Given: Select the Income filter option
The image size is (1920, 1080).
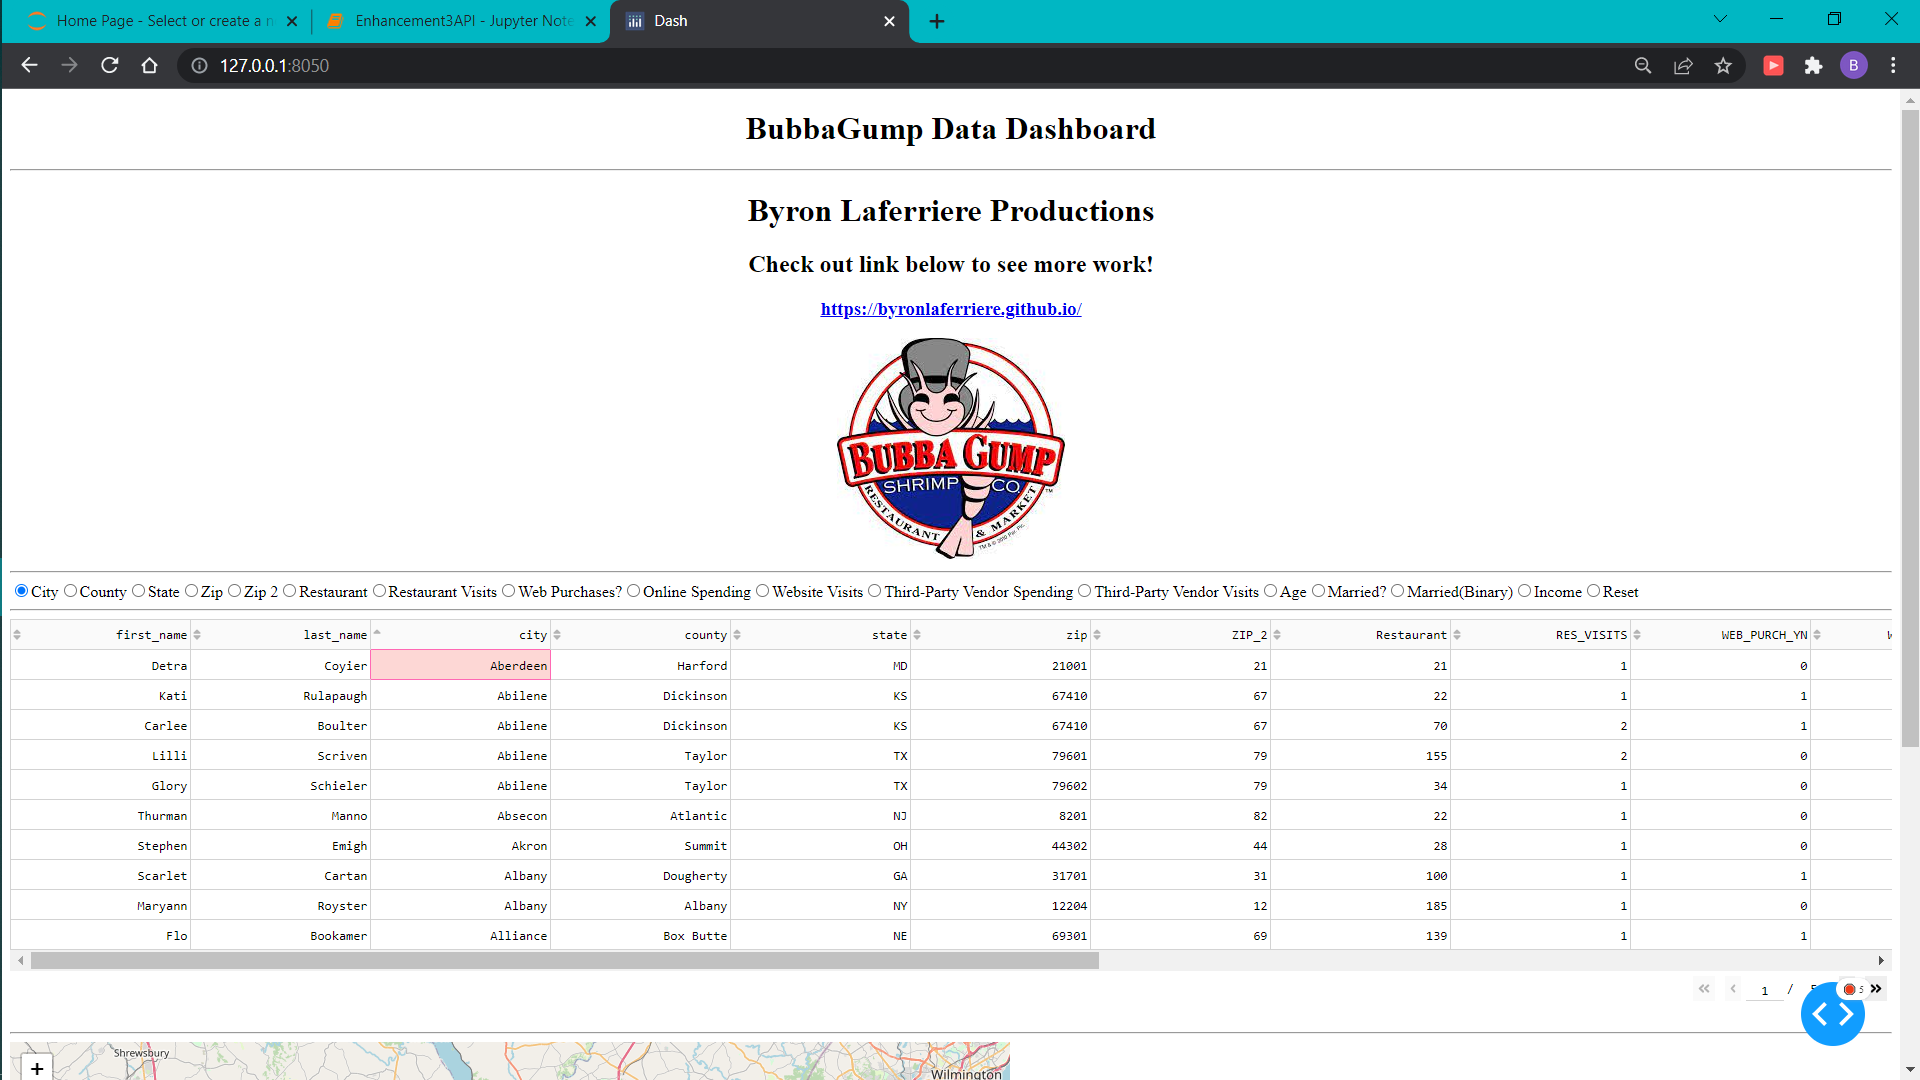Looking at the screenshot, I should pos(1523,591).
